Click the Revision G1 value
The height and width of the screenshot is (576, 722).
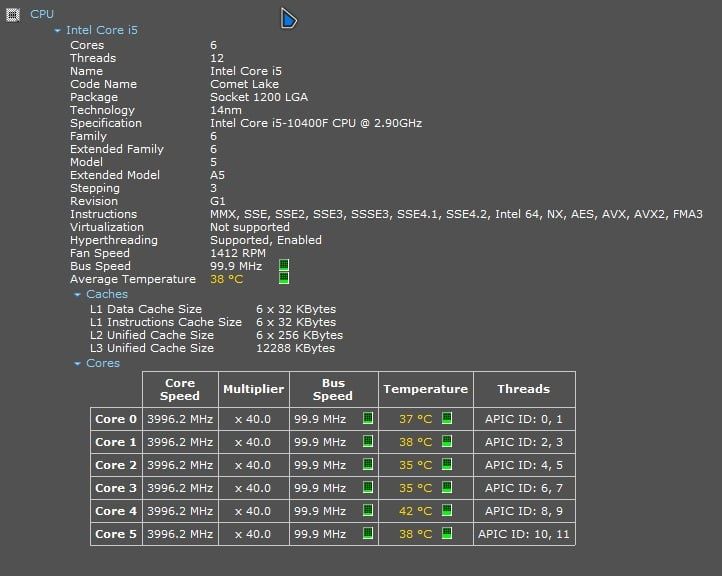217,201
